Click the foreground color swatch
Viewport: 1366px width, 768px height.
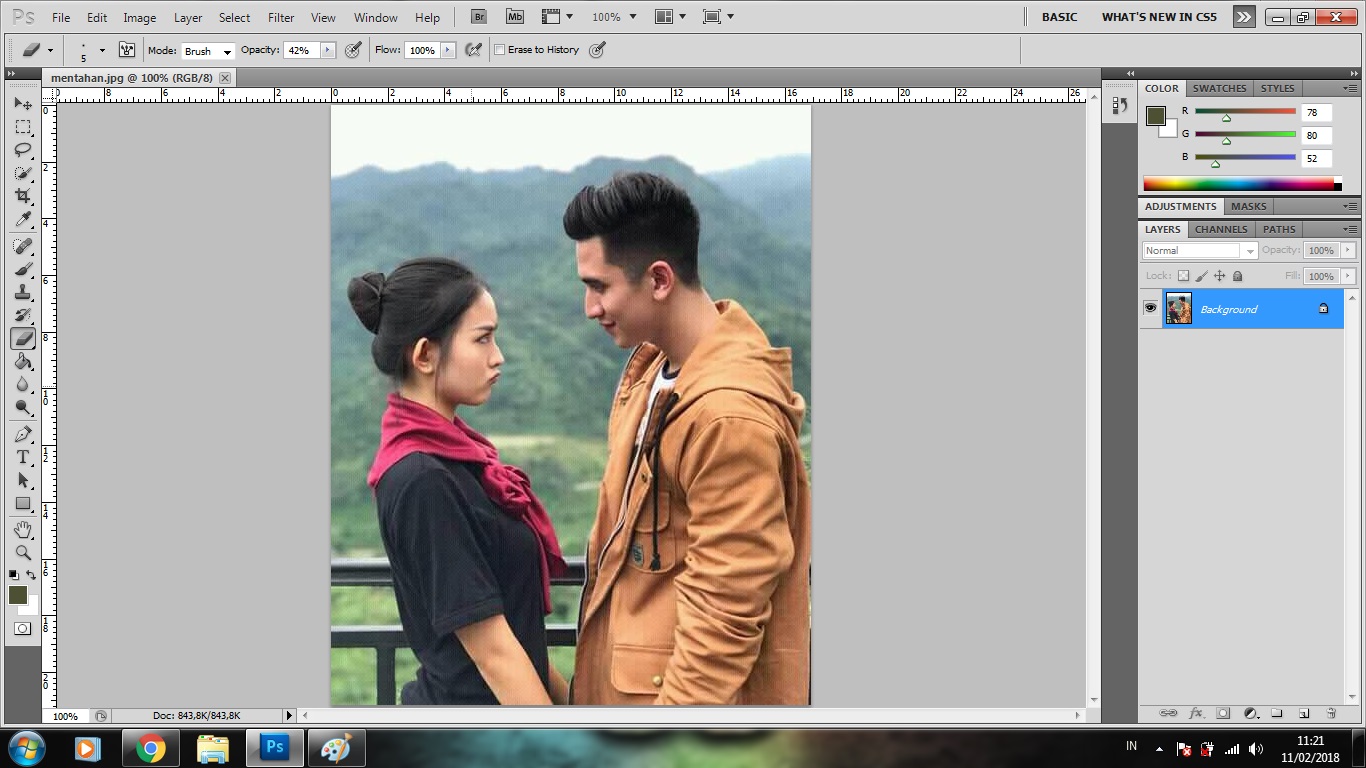coord(18,595)
